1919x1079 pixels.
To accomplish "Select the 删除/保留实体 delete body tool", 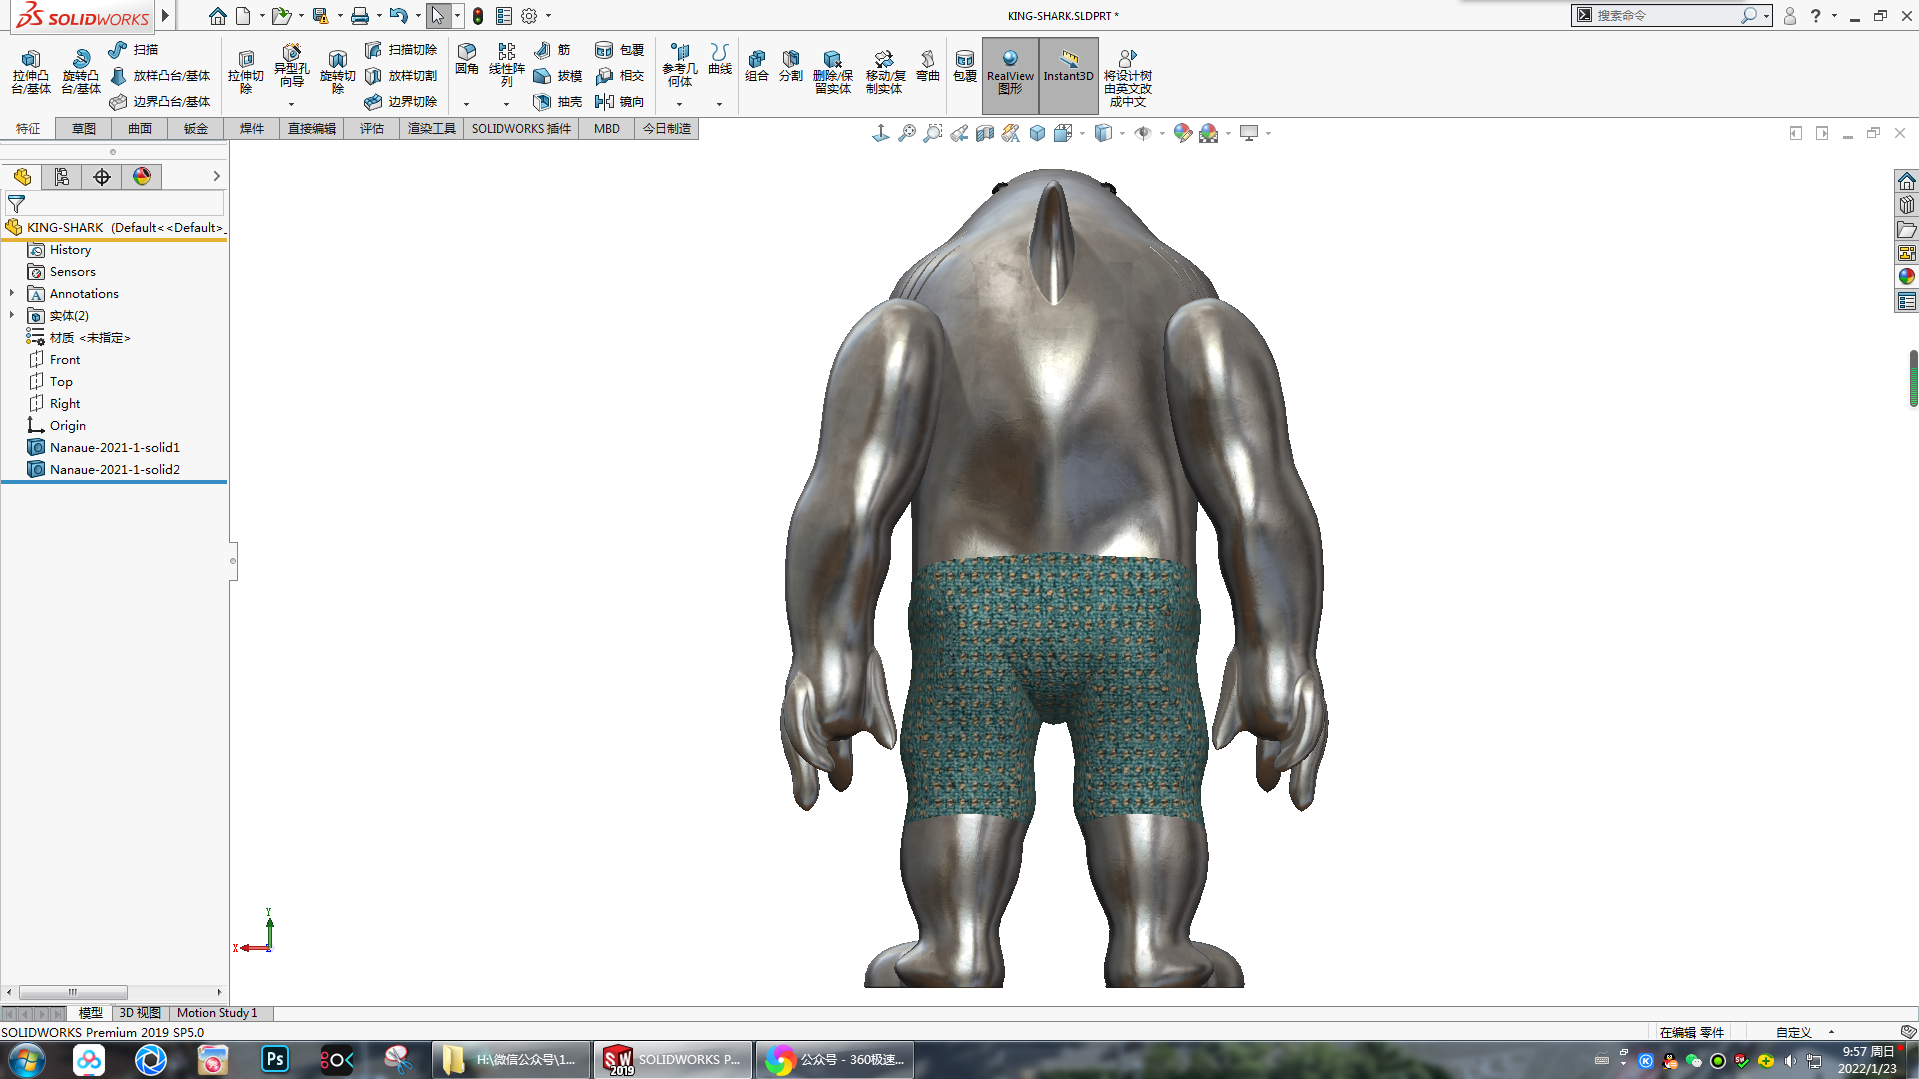I will [832, 71].
